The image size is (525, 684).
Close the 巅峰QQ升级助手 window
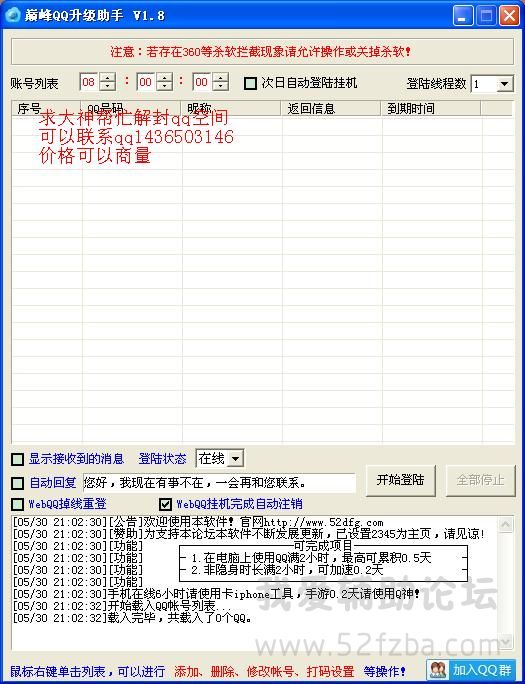[x=509, y=16]
